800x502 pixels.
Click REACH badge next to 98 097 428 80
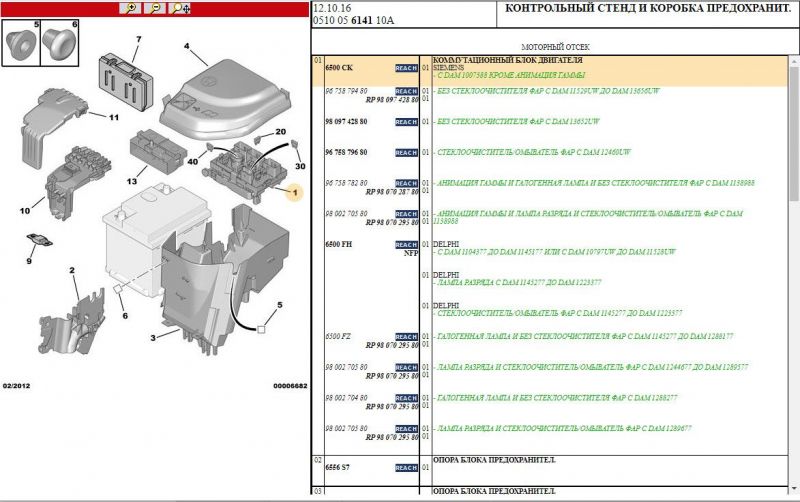406,122
